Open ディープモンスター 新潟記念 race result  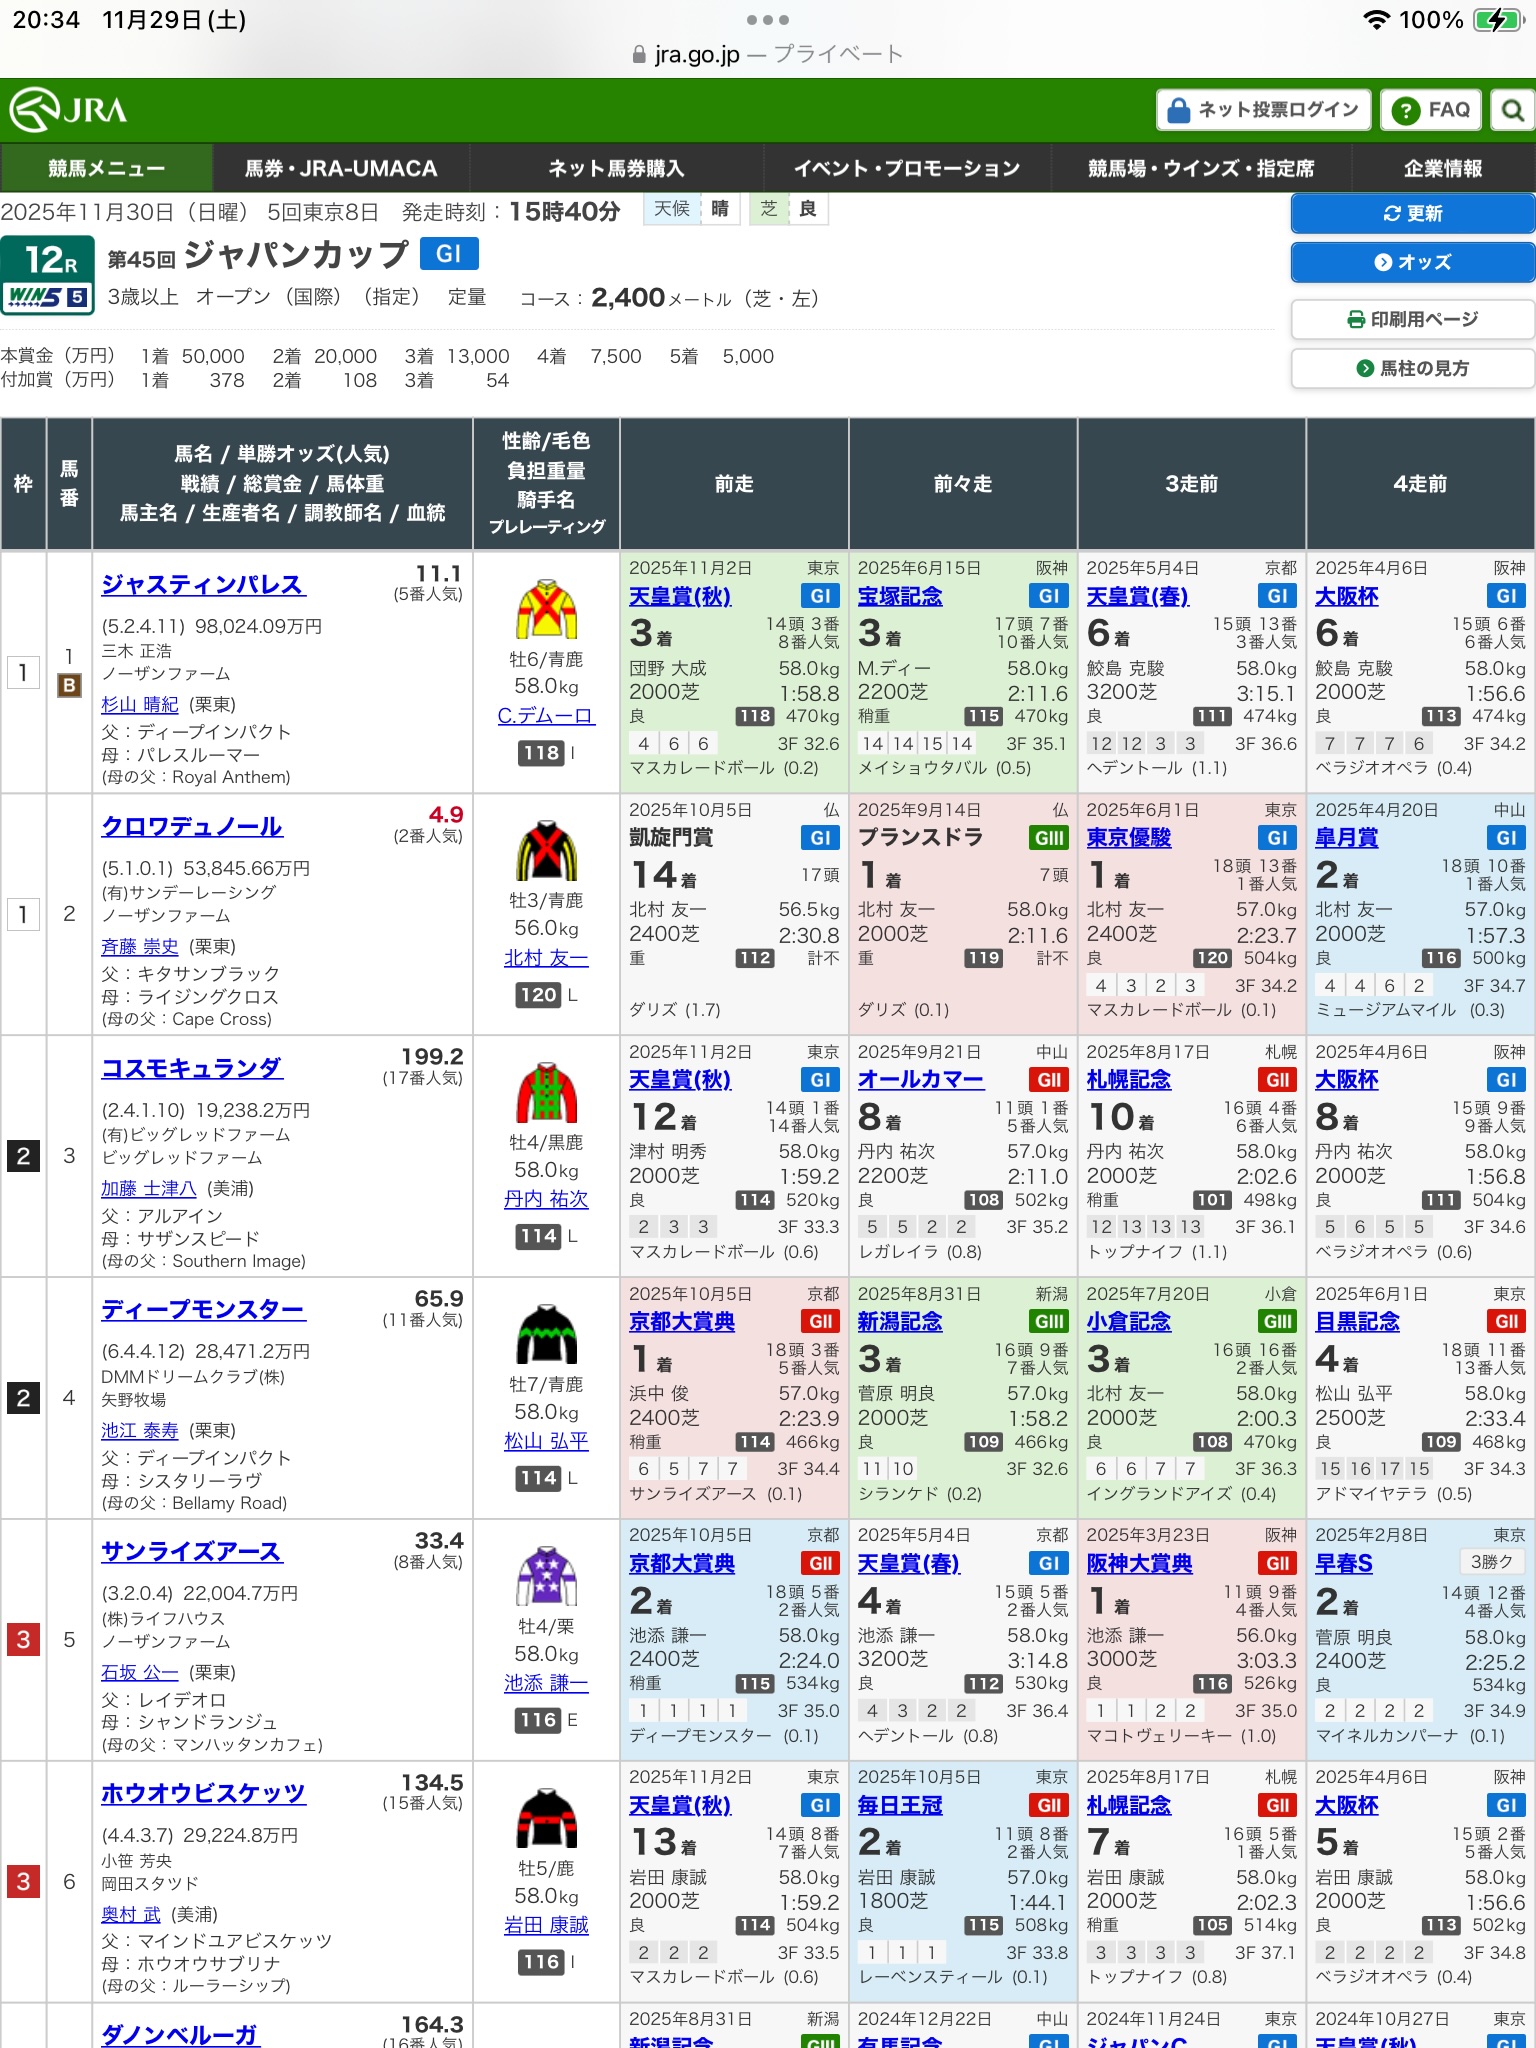[x=900, y=1322]
